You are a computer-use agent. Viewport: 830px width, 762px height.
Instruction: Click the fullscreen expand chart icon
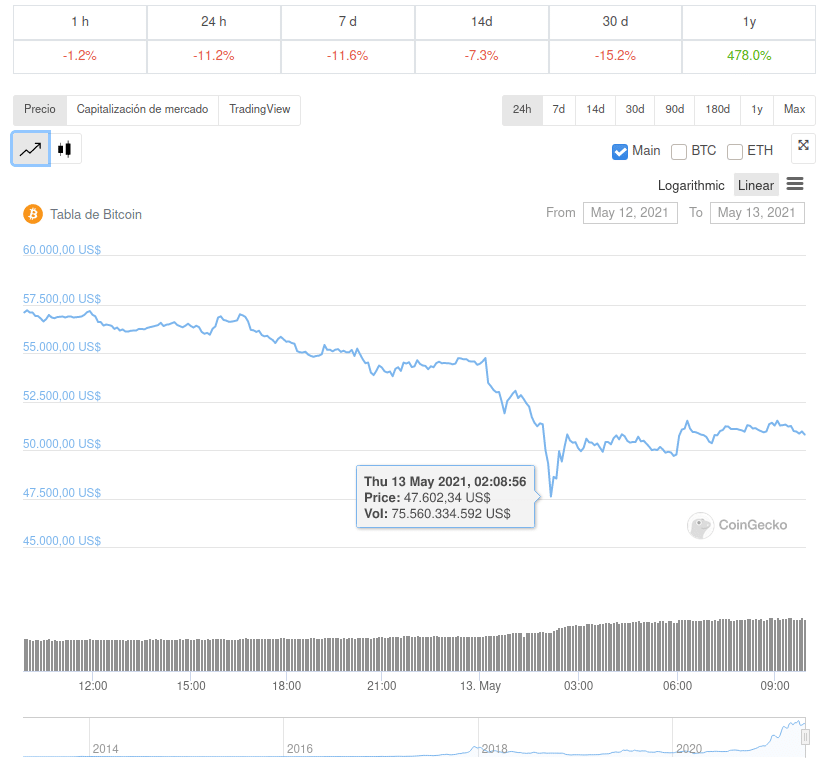[x=803, y=146]
